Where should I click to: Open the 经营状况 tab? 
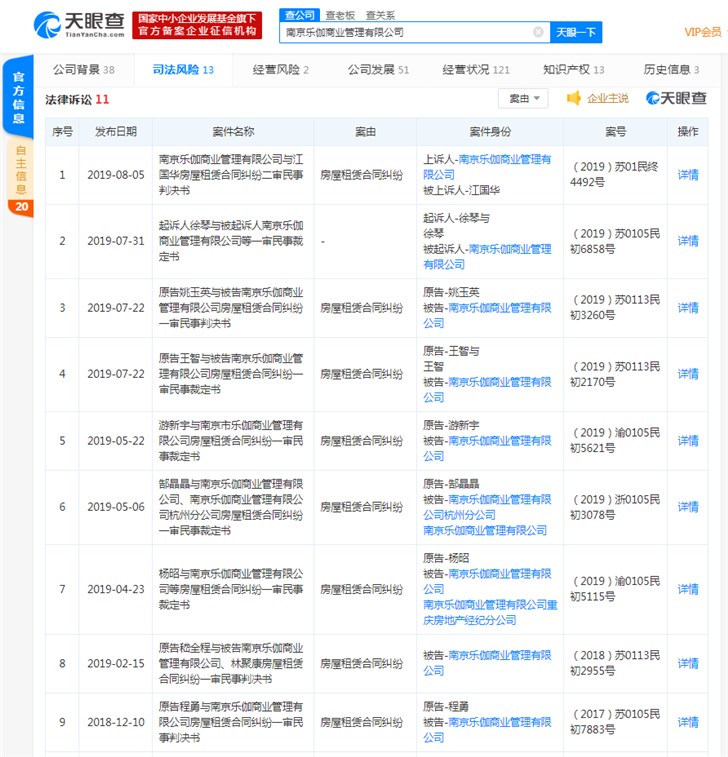(x=476, y=70)
